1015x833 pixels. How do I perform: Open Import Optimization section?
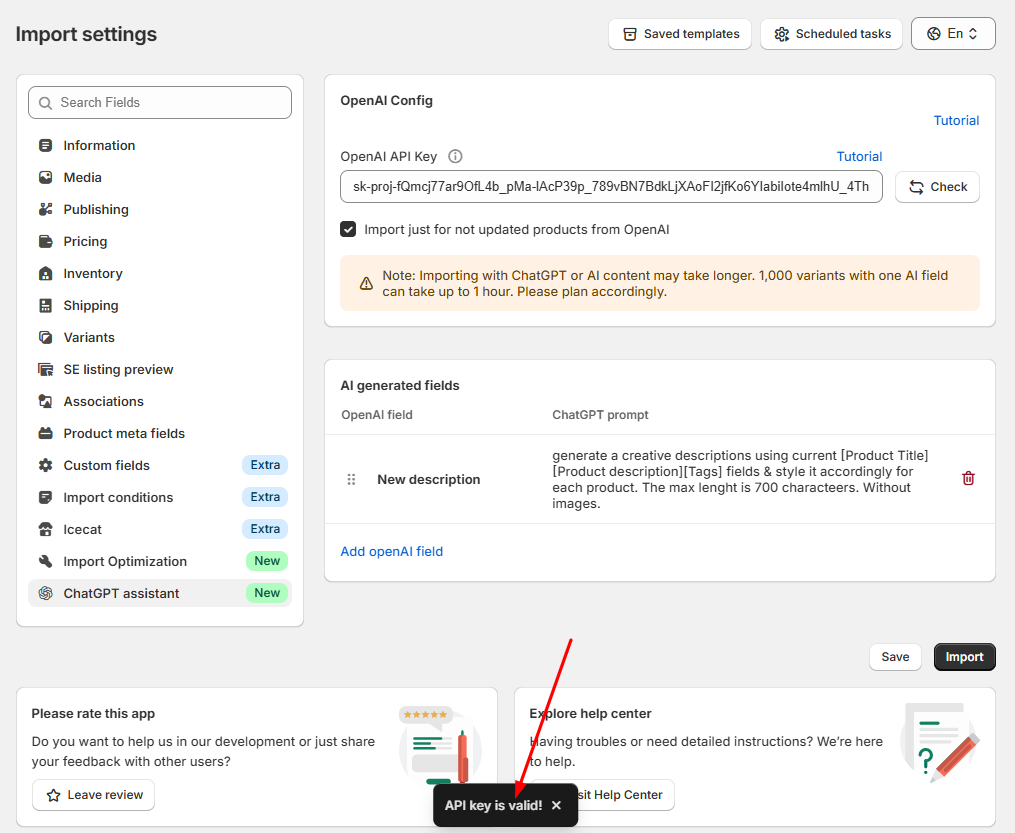click(x=160, y=561)
